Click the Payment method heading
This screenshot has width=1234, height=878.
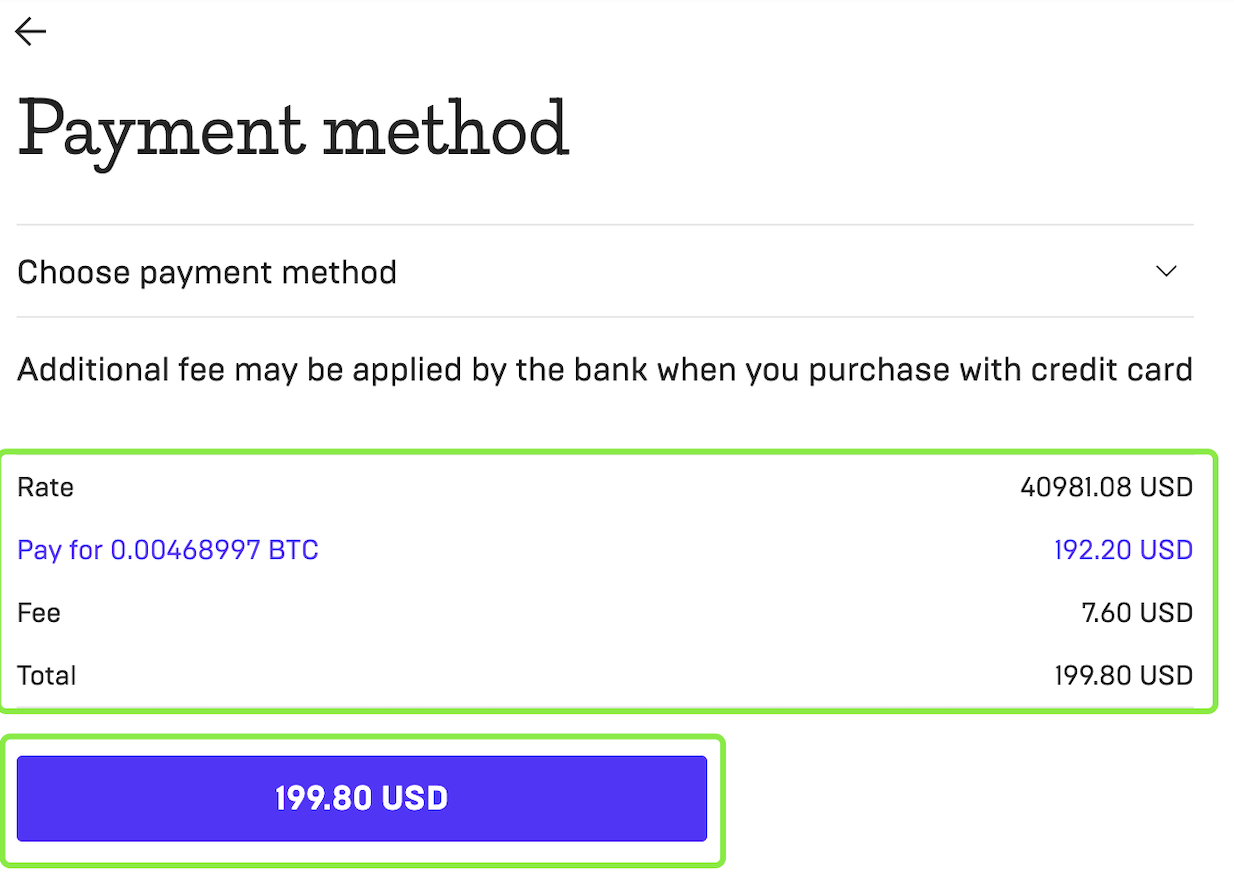tap(293, 130)
